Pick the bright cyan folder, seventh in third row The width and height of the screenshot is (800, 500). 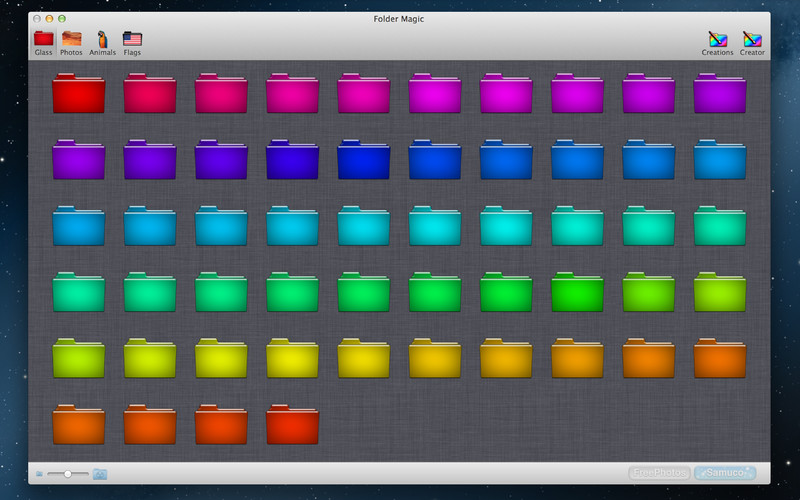pos(506,226)
